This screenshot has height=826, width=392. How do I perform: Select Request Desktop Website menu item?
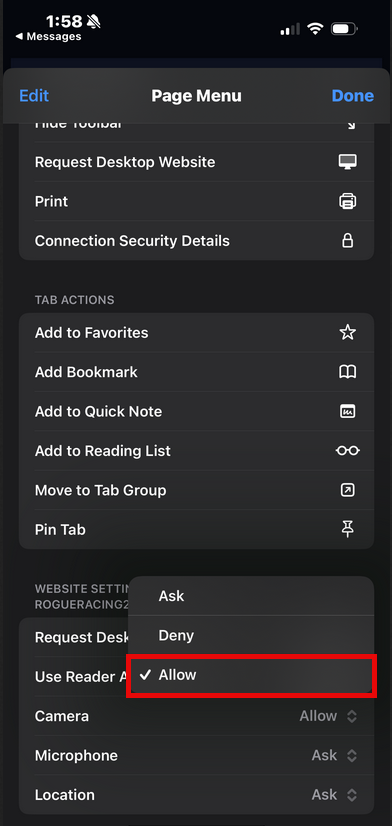coord(196,162)
